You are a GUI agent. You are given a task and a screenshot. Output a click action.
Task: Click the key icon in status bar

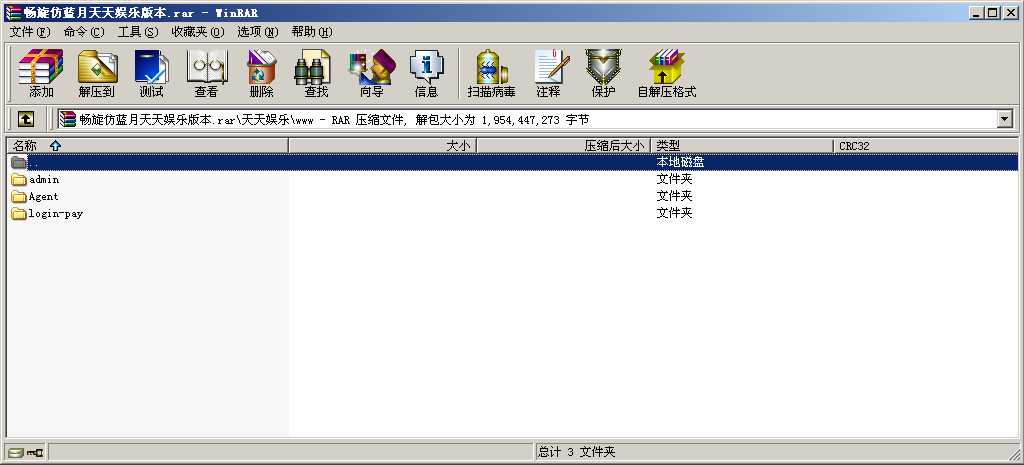[35, 452]
